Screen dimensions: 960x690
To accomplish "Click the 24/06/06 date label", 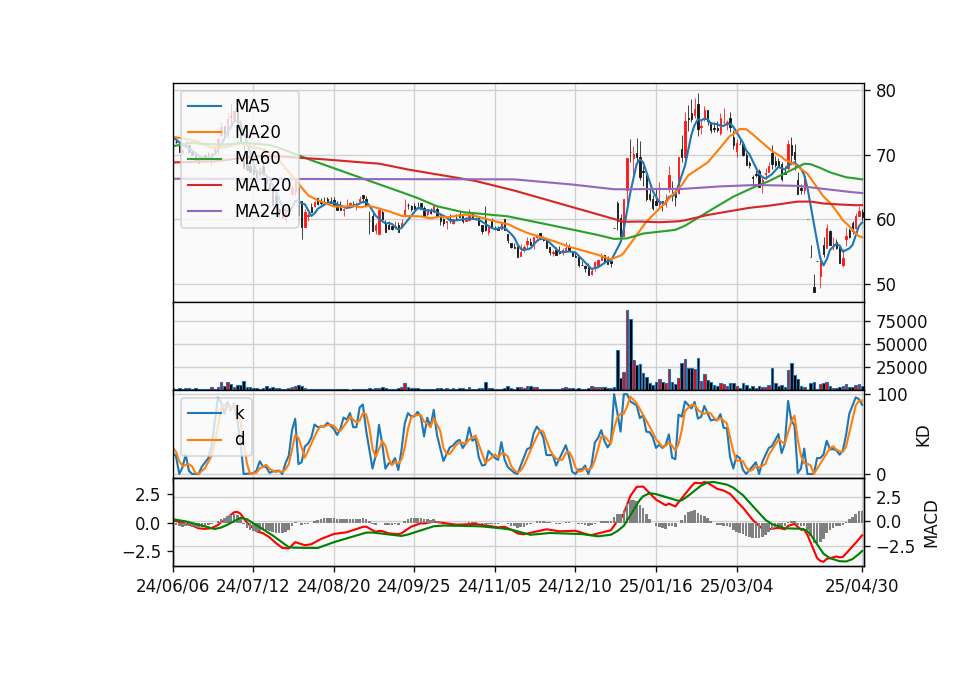I will click(x=173, y=586).
